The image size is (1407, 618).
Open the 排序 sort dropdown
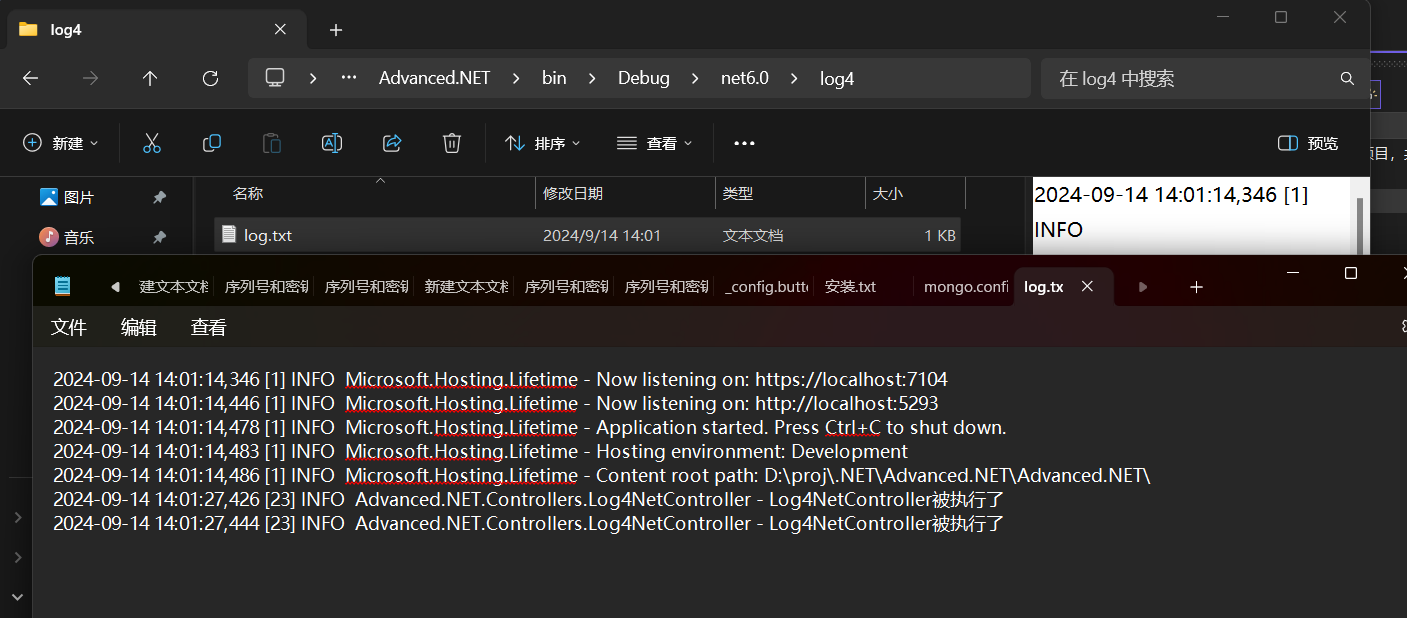(543, 143)
